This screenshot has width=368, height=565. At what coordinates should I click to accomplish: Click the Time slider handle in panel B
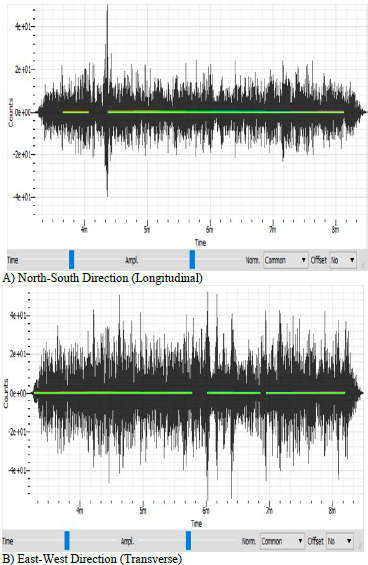pyautogui.click(x=67, y=540)
